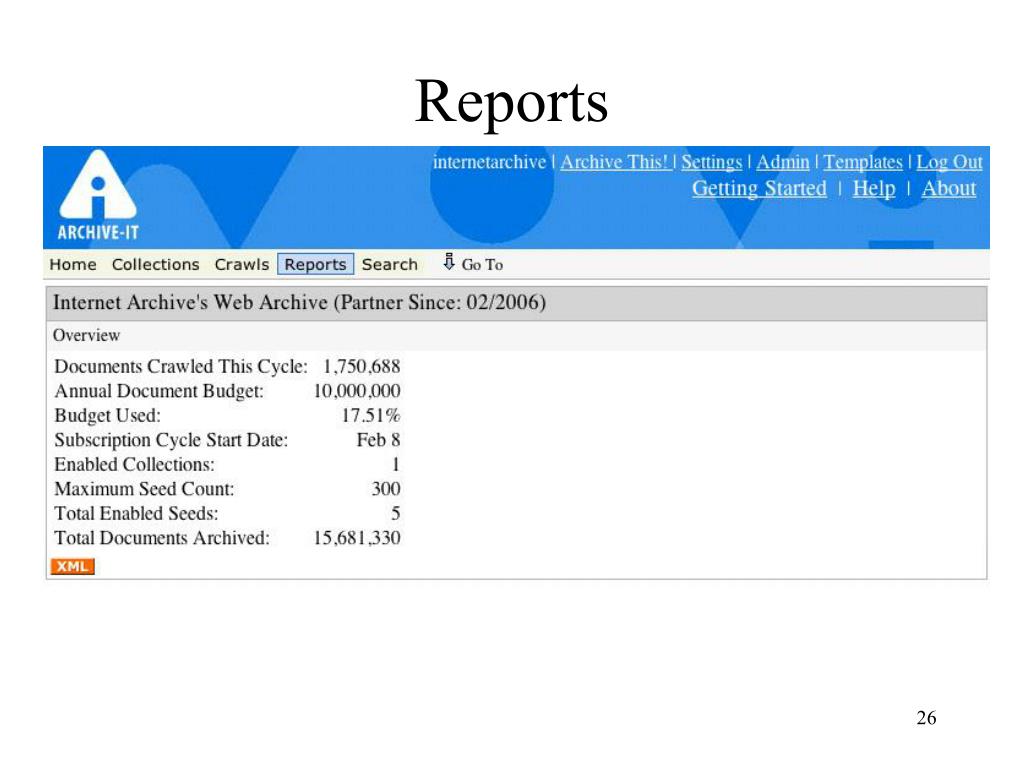Click the Archive-It logo
This screenshot has width=1024, height=768.
[x=98, y=196]
